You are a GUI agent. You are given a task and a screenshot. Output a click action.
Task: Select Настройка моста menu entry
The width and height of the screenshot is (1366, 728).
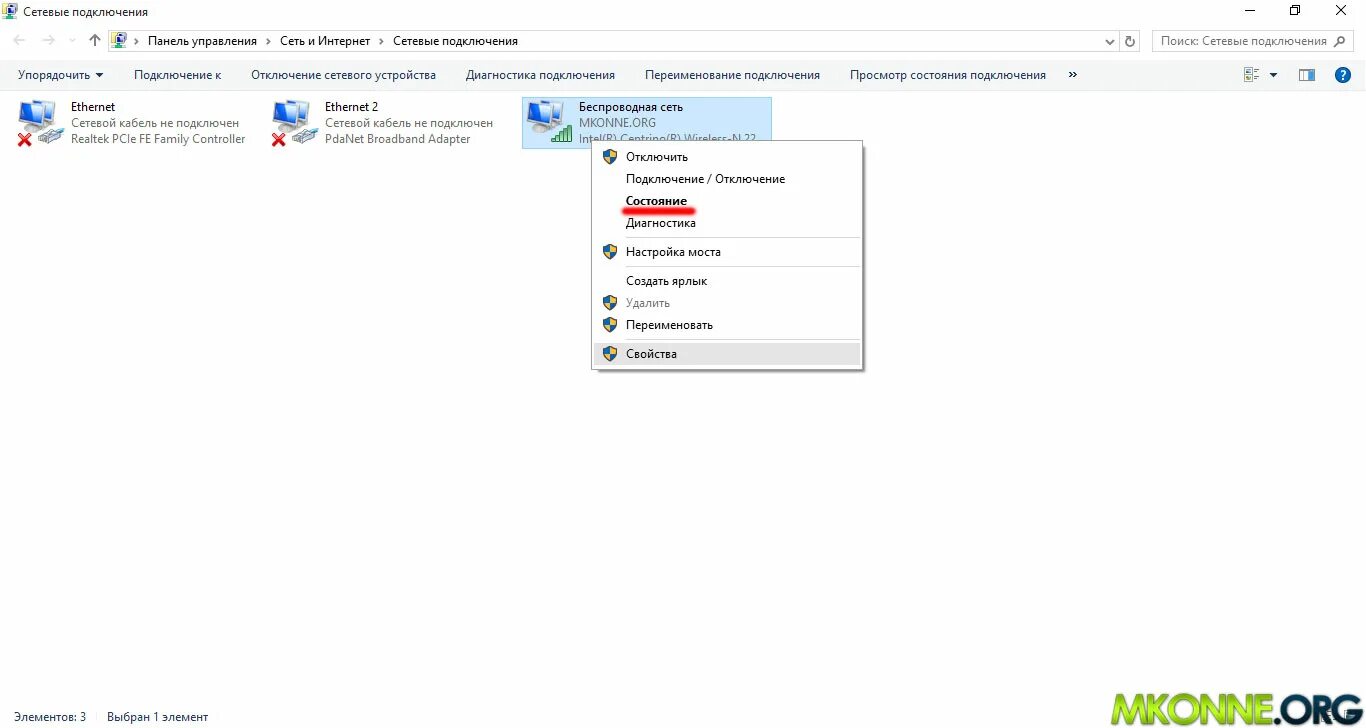[727, 252]
